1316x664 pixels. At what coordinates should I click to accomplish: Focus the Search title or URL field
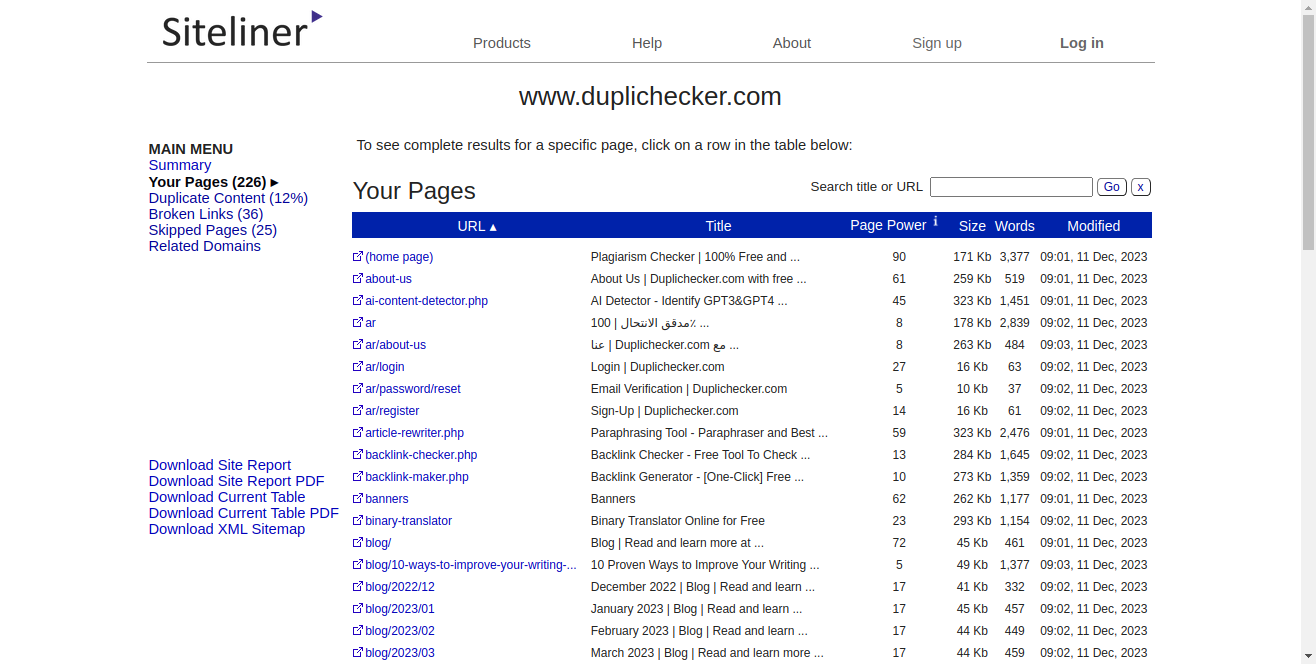click(1011, 187)
